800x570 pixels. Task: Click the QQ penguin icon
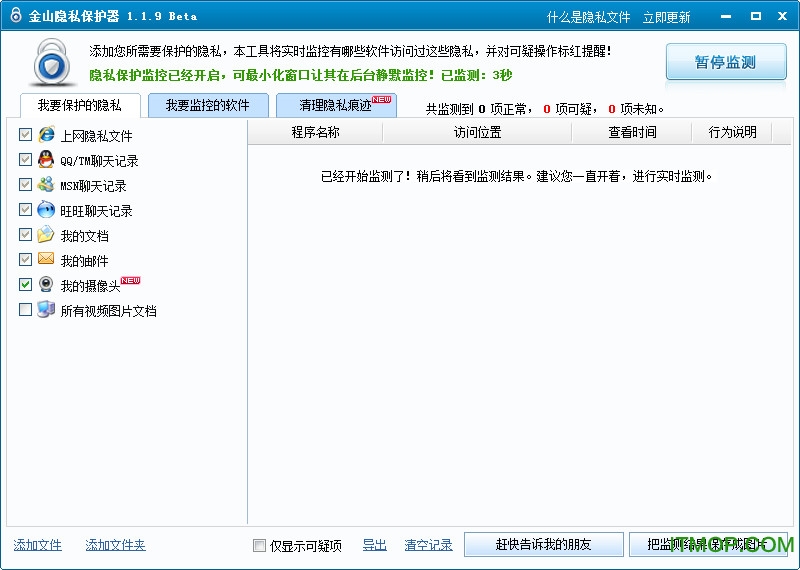pos(46,160)
